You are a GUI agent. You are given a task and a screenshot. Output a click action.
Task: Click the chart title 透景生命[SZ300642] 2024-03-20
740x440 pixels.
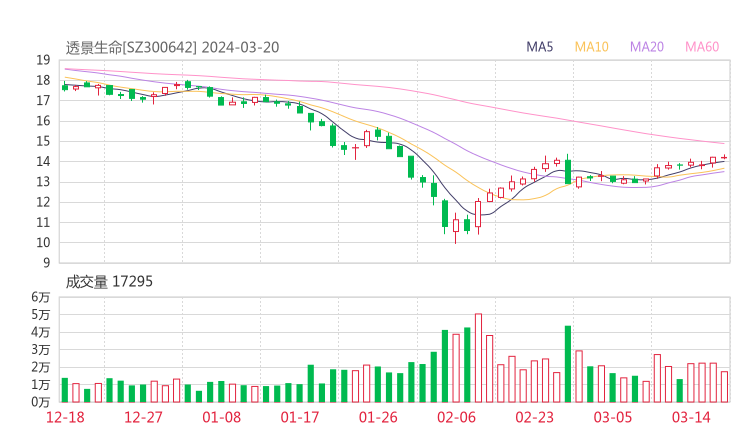pos(172,47)
